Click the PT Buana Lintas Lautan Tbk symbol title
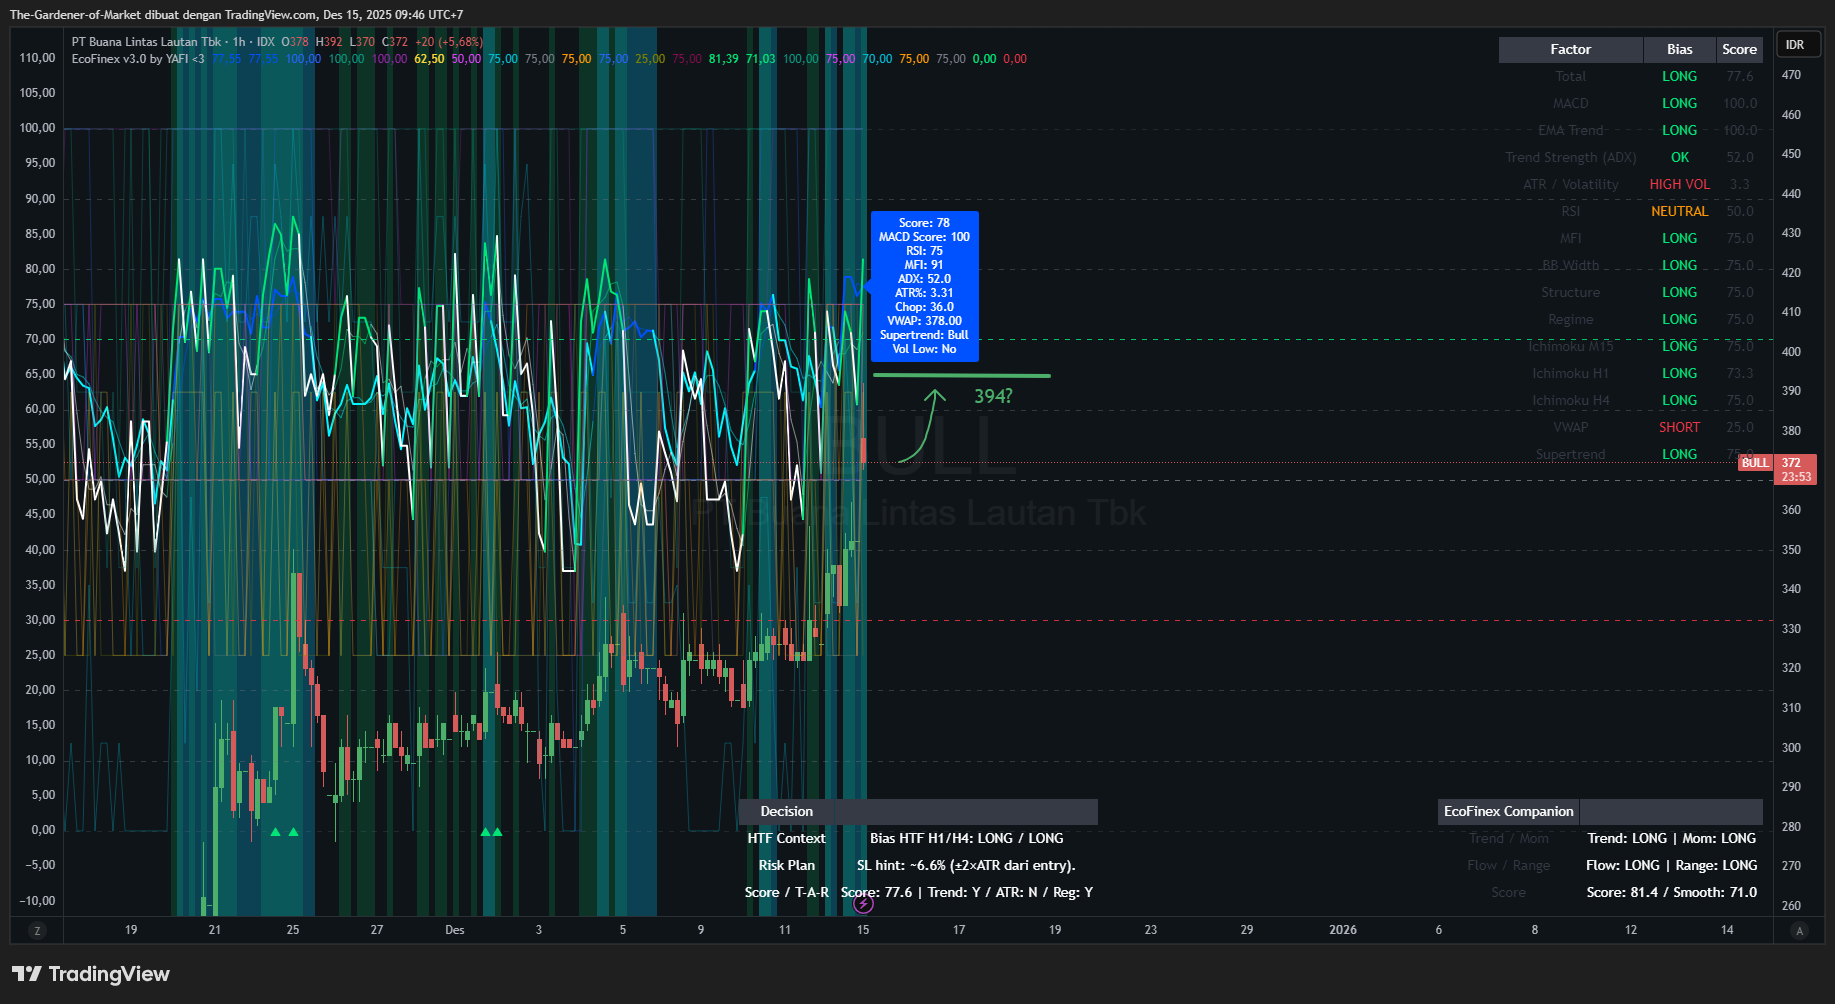This screenshot has height=1004, width=1835. 146,42
